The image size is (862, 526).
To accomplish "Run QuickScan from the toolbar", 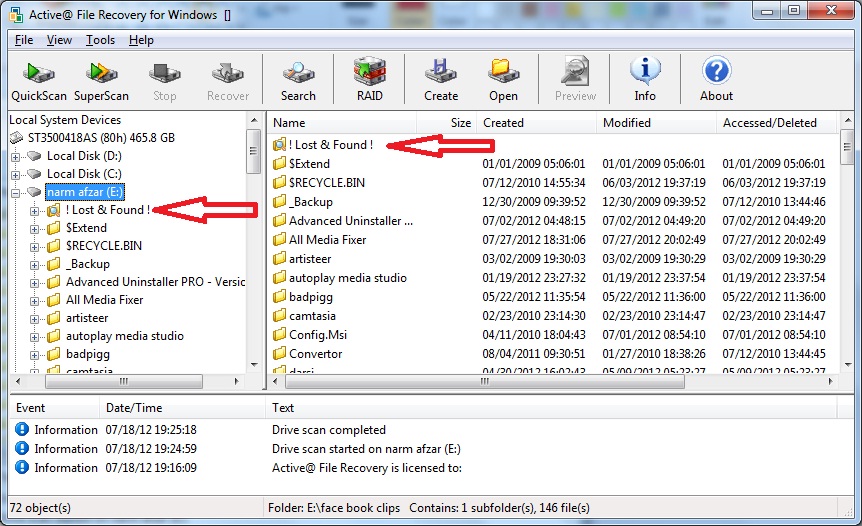I will click(x=39, y=80).
